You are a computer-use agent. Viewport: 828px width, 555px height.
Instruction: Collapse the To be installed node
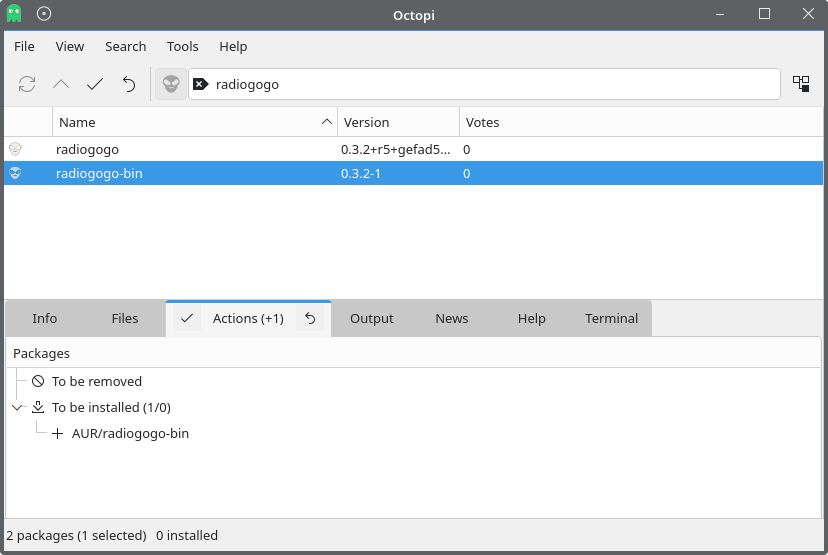click(x=17, y=407)
